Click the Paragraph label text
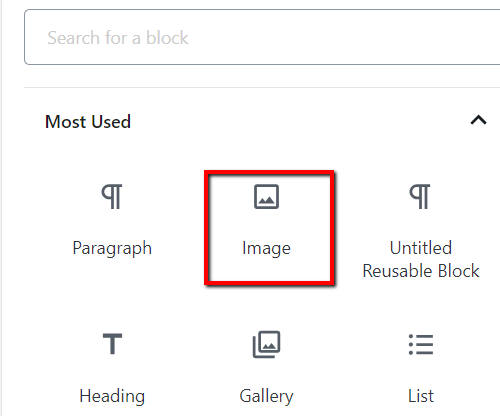Image resolution: width=500 pixels, height=416 pixels. coord(112,249)
